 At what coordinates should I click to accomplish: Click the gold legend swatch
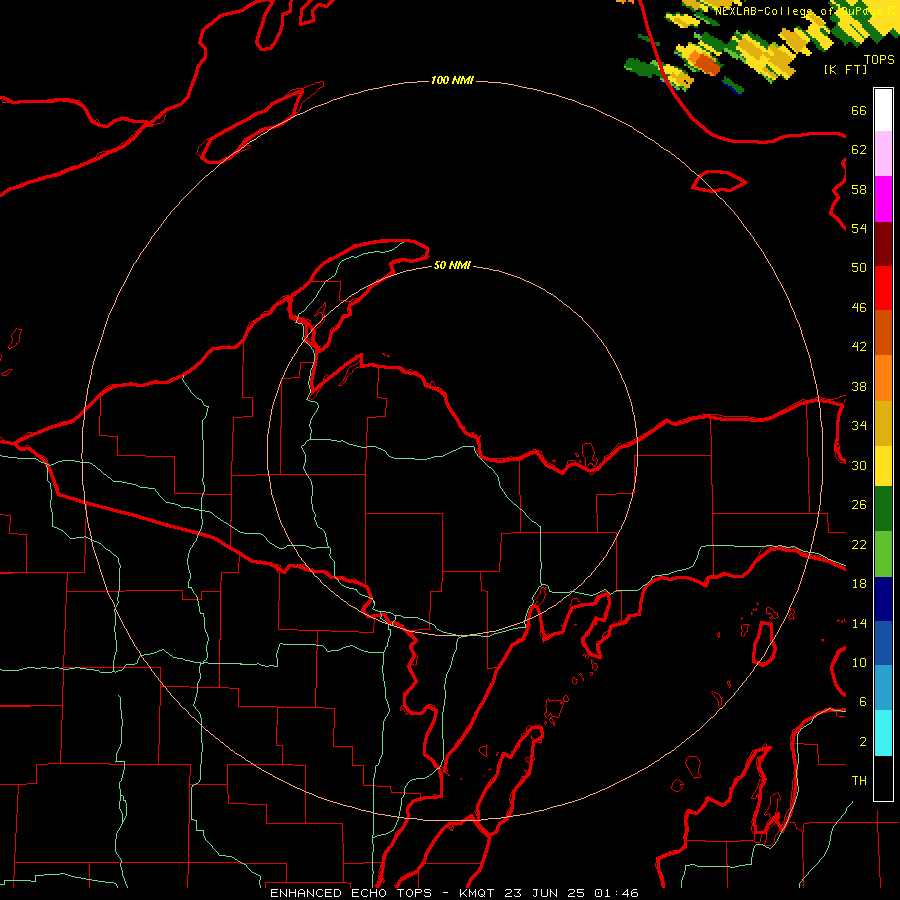coord(883,423)
